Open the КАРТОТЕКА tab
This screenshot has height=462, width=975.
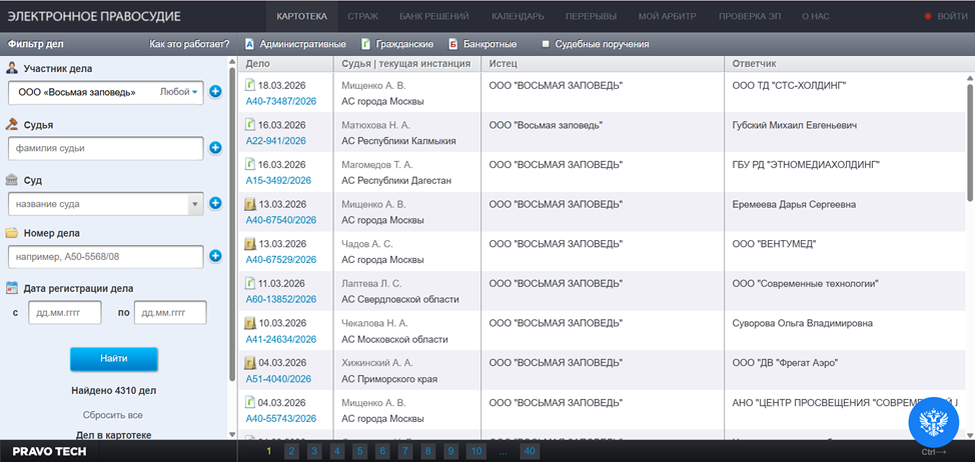coord(302,16)
